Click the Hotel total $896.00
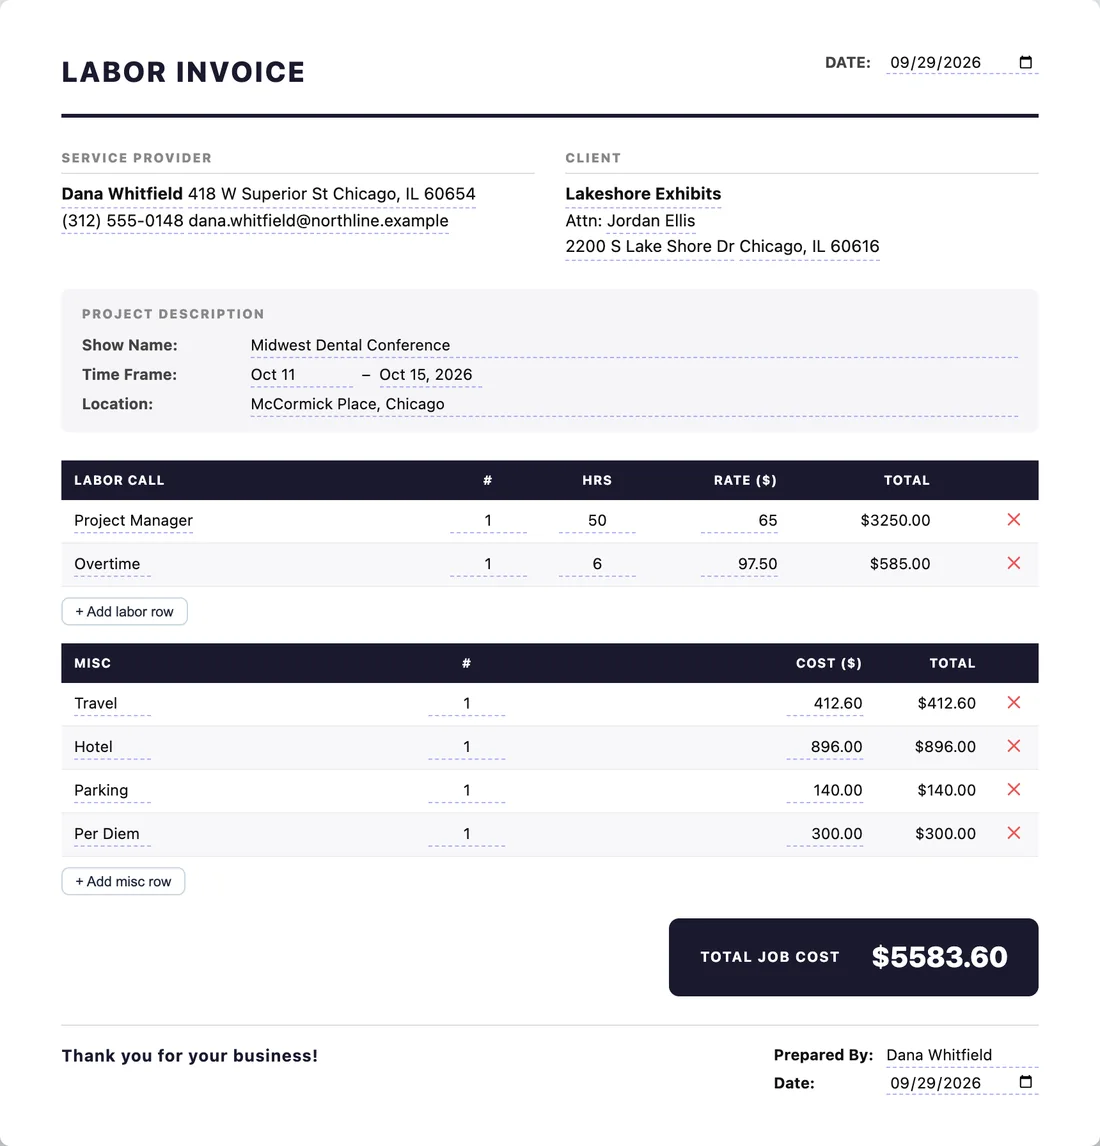This screenshot has width=1100, height=1146. click(x=945, y=747)
